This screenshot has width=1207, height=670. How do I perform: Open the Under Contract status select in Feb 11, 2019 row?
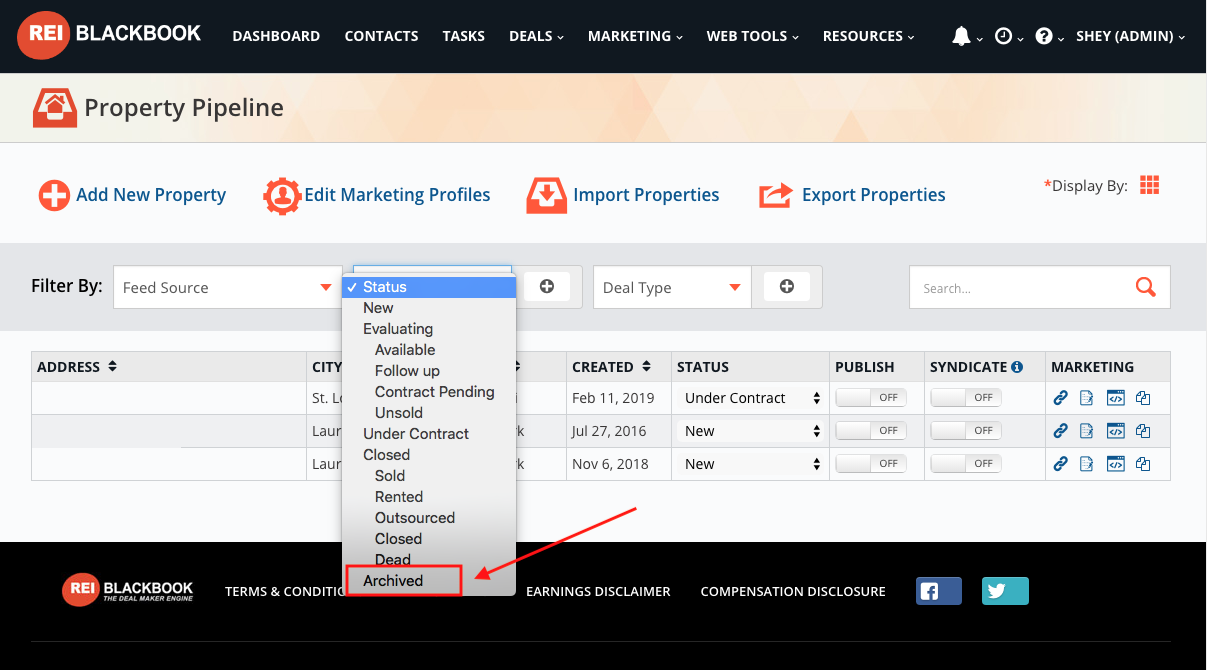tap(751, 398)
